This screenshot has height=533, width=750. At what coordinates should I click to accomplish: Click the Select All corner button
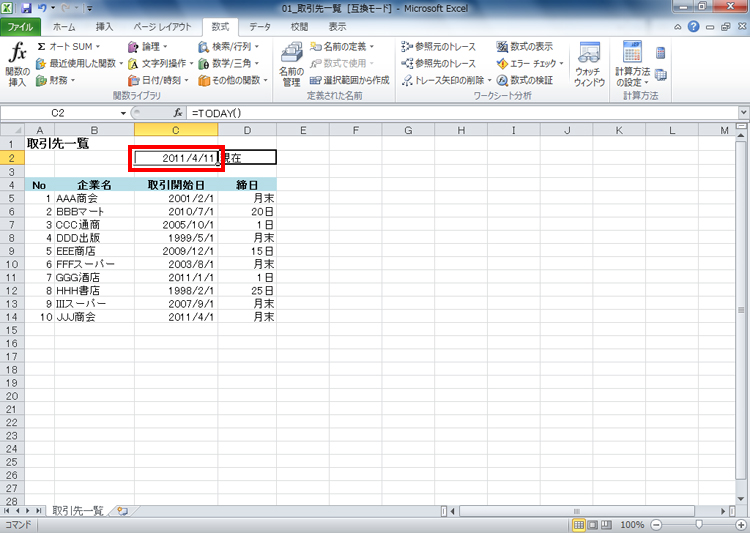12,130
